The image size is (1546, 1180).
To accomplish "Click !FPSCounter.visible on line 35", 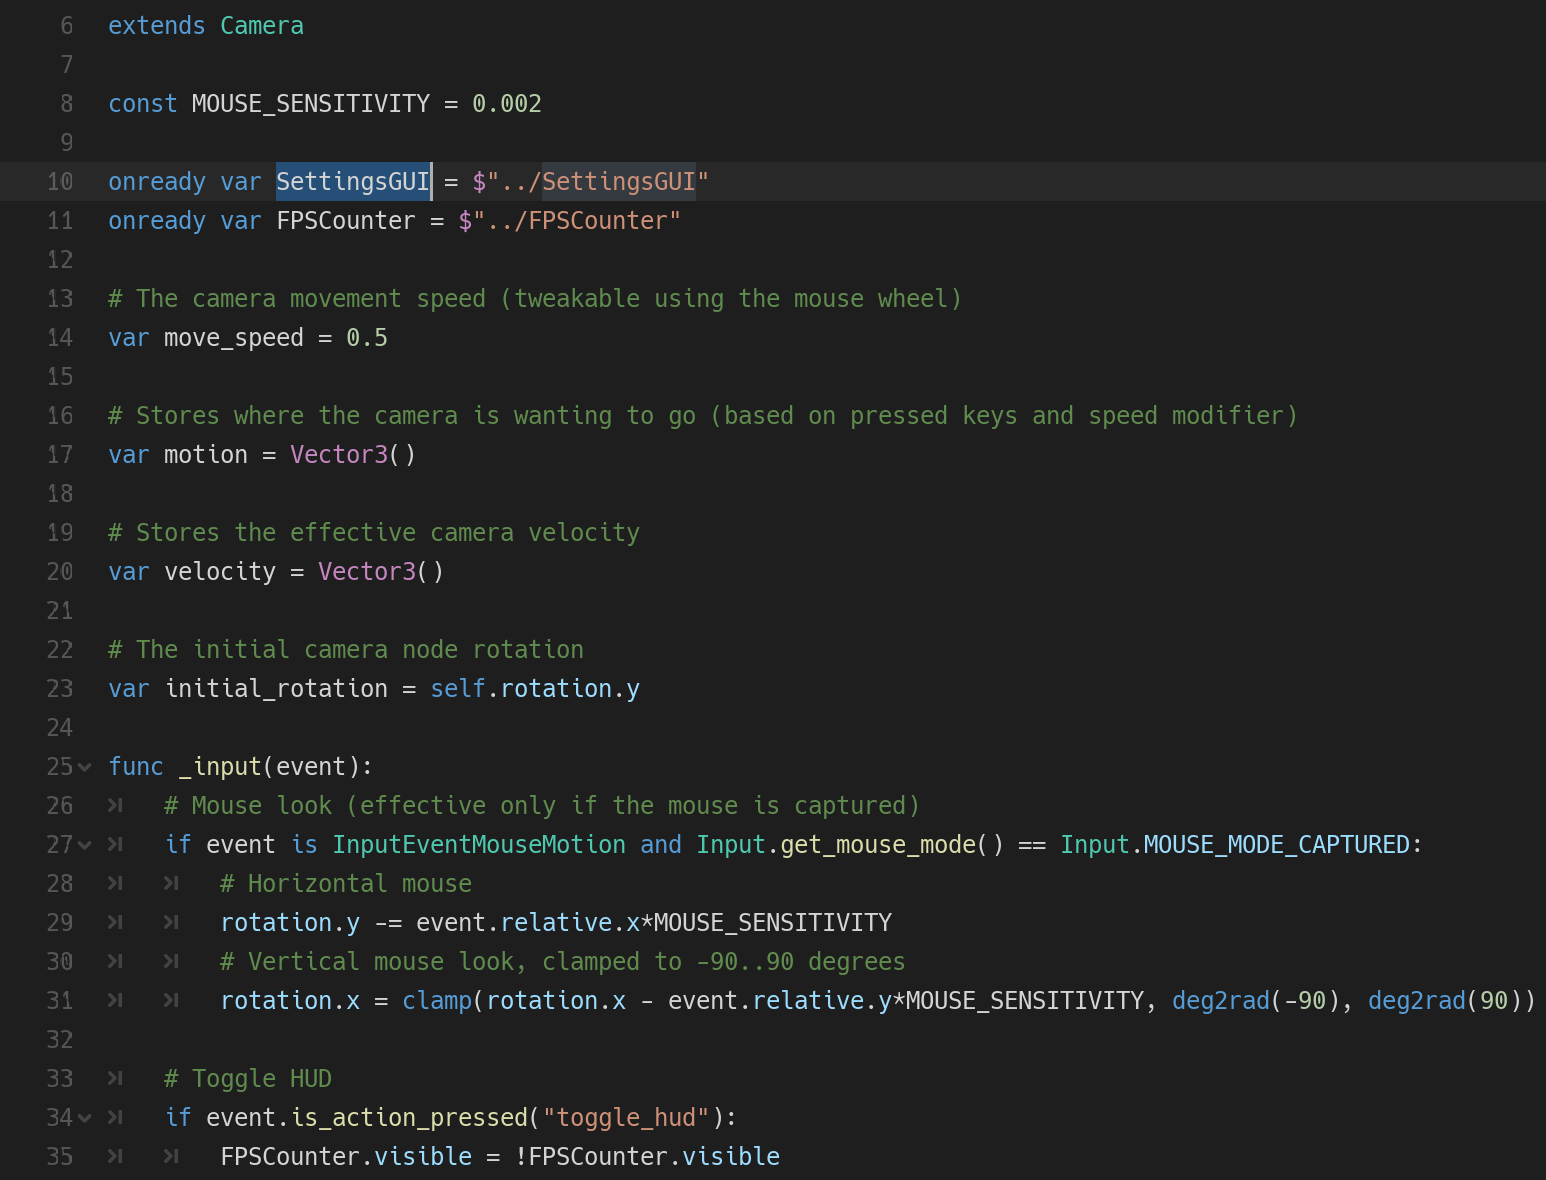I will click(x=647, y=1157).
